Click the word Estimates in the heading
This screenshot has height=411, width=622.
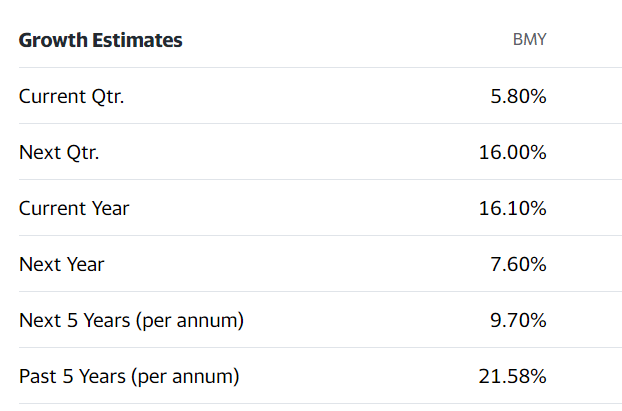(x=137, y=40)
